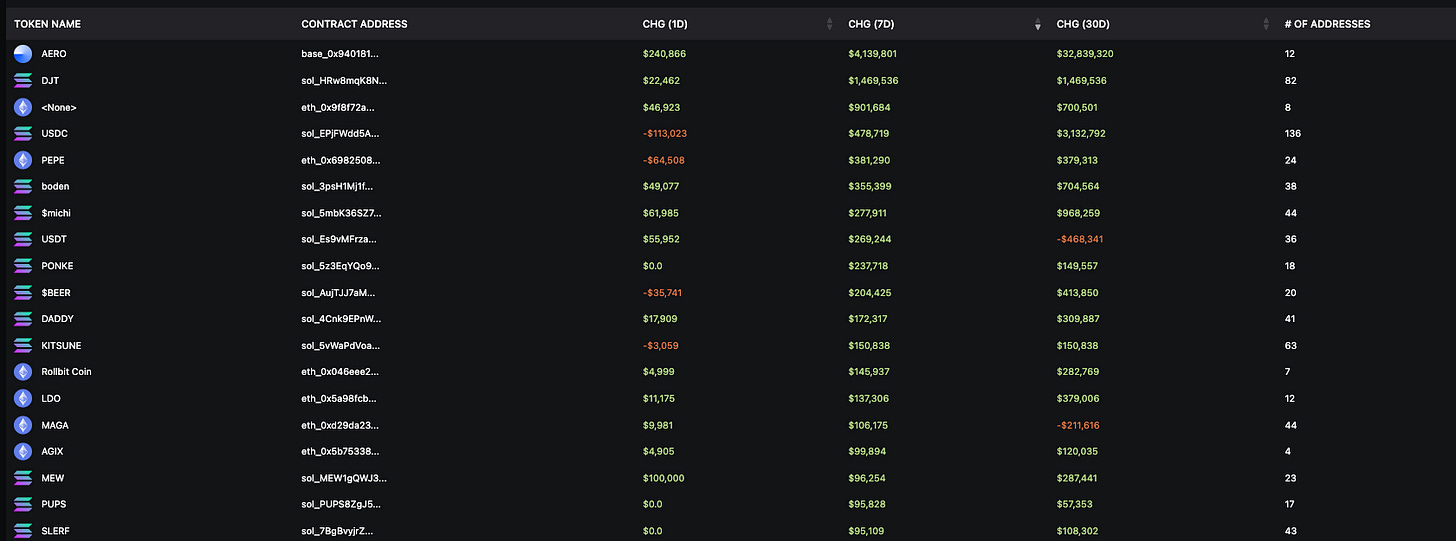The width and height of the screenshot is (1456, 541).
Task: Click the CHG (30D) header label
Action: [1083, 24]
